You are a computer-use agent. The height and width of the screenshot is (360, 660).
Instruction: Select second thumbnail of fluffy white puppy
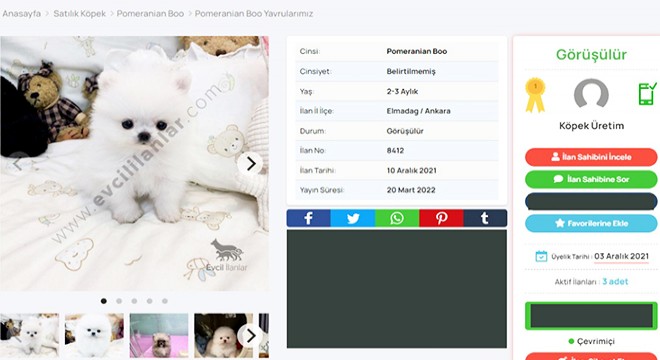pos(94,336)
